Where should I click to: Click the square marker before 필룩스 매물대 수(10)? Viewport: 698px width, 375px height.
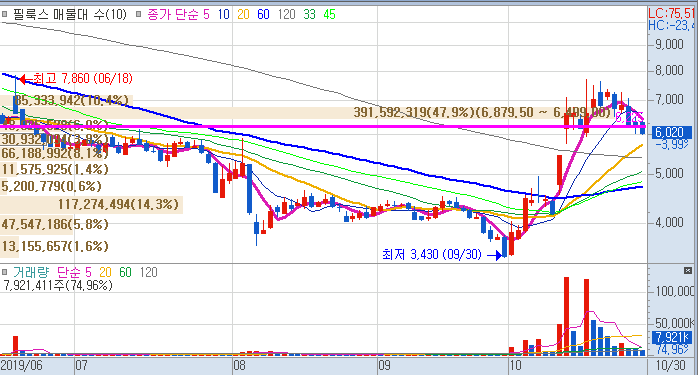[x=5, y=14]
